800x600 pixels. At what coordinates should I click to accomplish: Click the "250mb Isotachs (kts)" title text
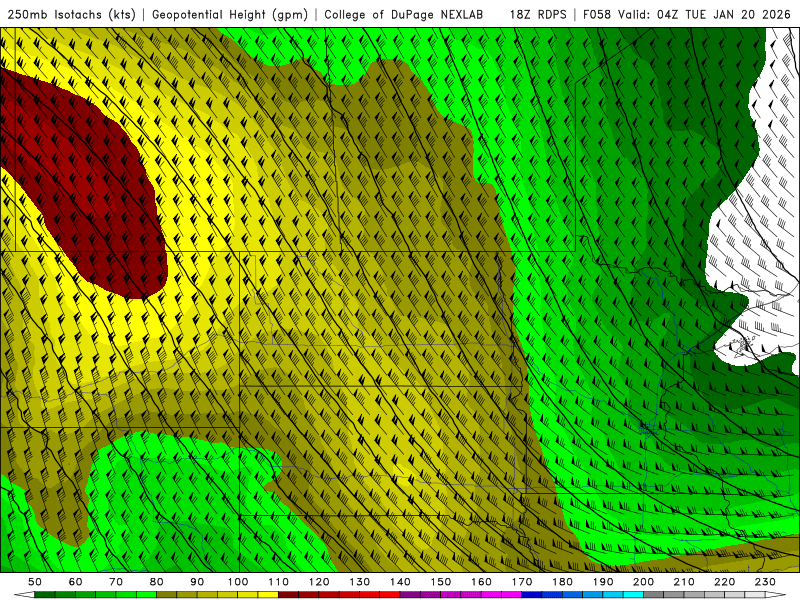(71, 14)
